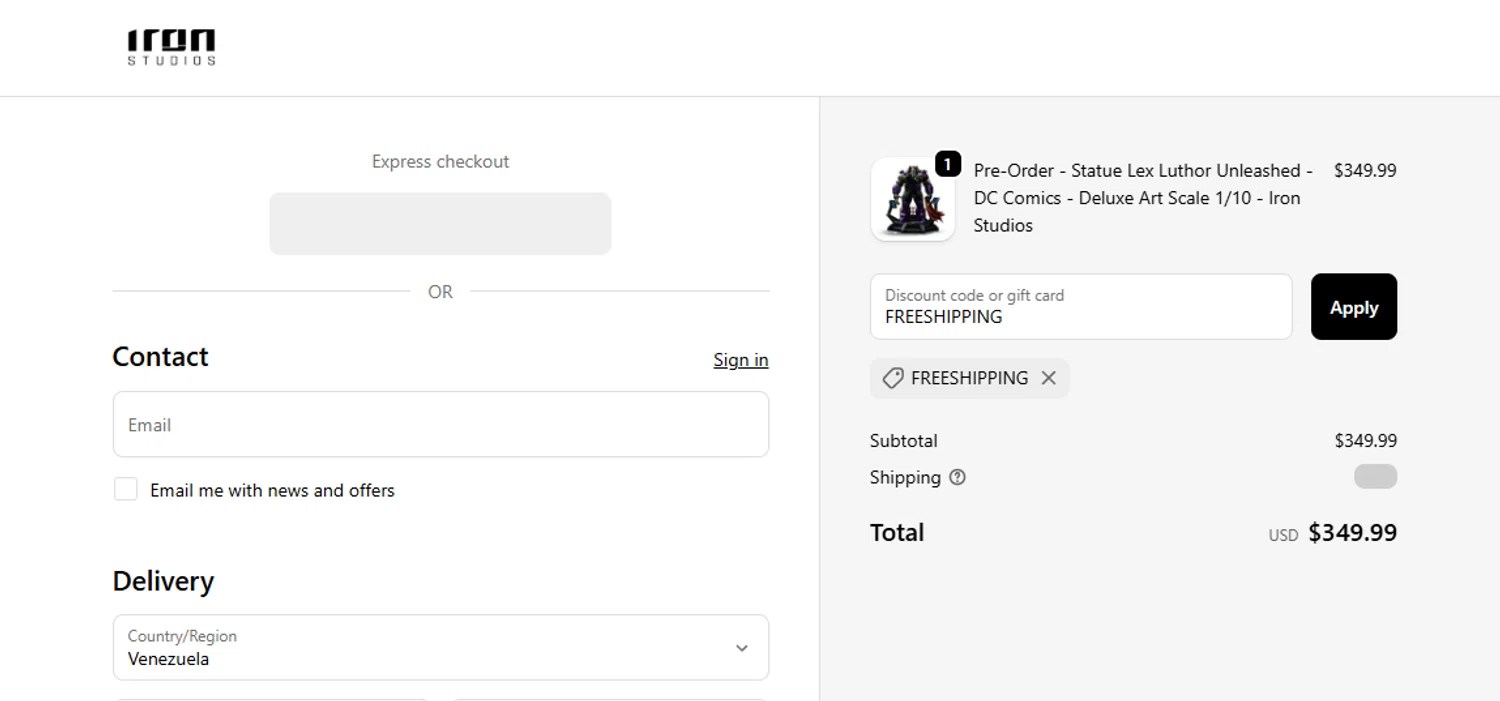Image resolution: width=1500 pixels, height=701 pixels.
Task: Click the Contact section heading
Action: point(160,357)
